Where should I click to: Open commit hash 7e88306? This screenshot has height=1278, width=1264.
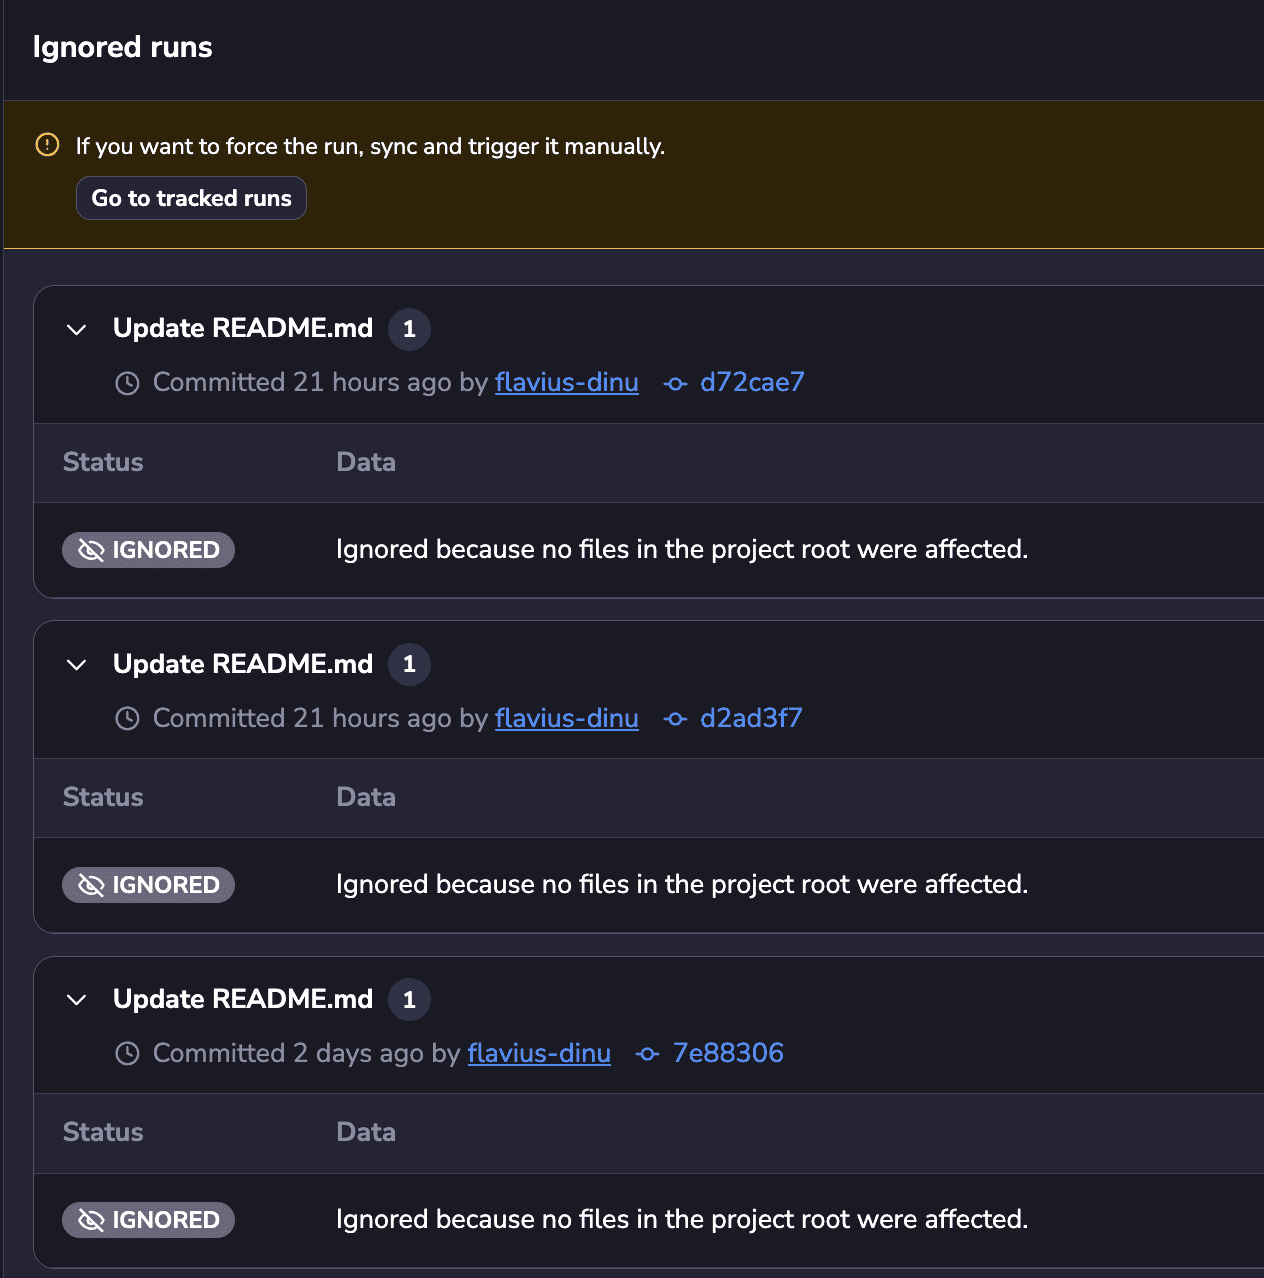point(728,1053)
